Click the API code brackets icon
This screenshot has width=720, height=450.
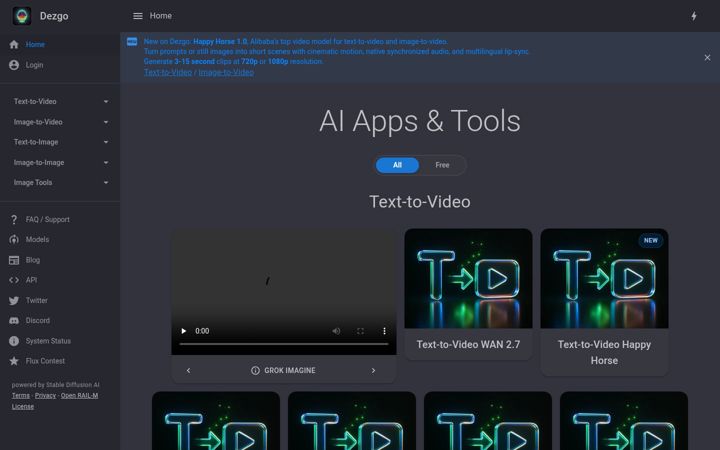[x=14, y=280]
